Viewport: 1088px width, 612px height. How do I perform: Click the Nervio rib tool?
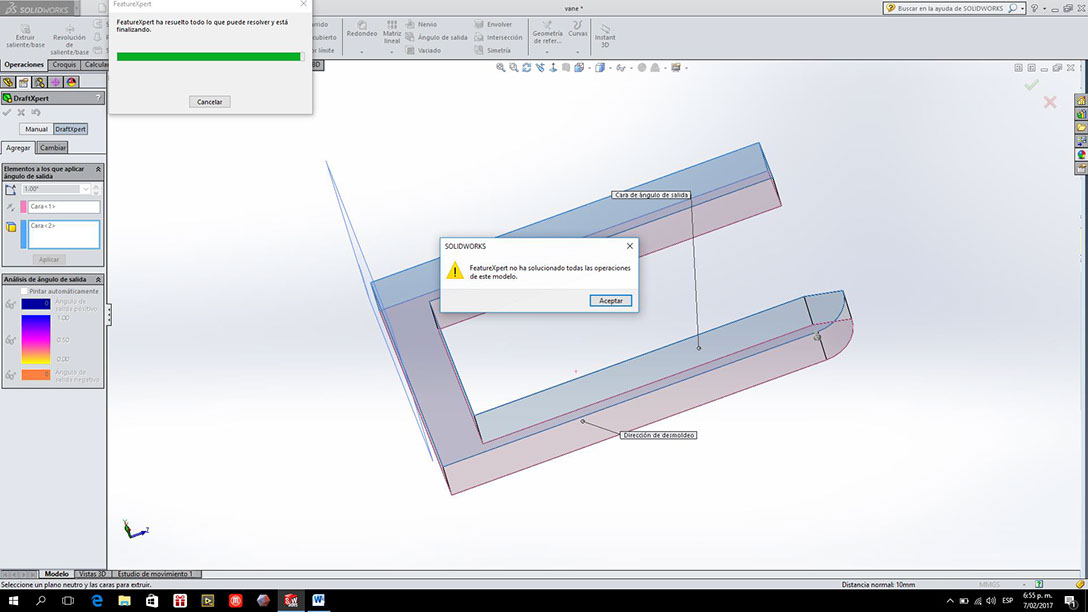[x=421, y=24]
